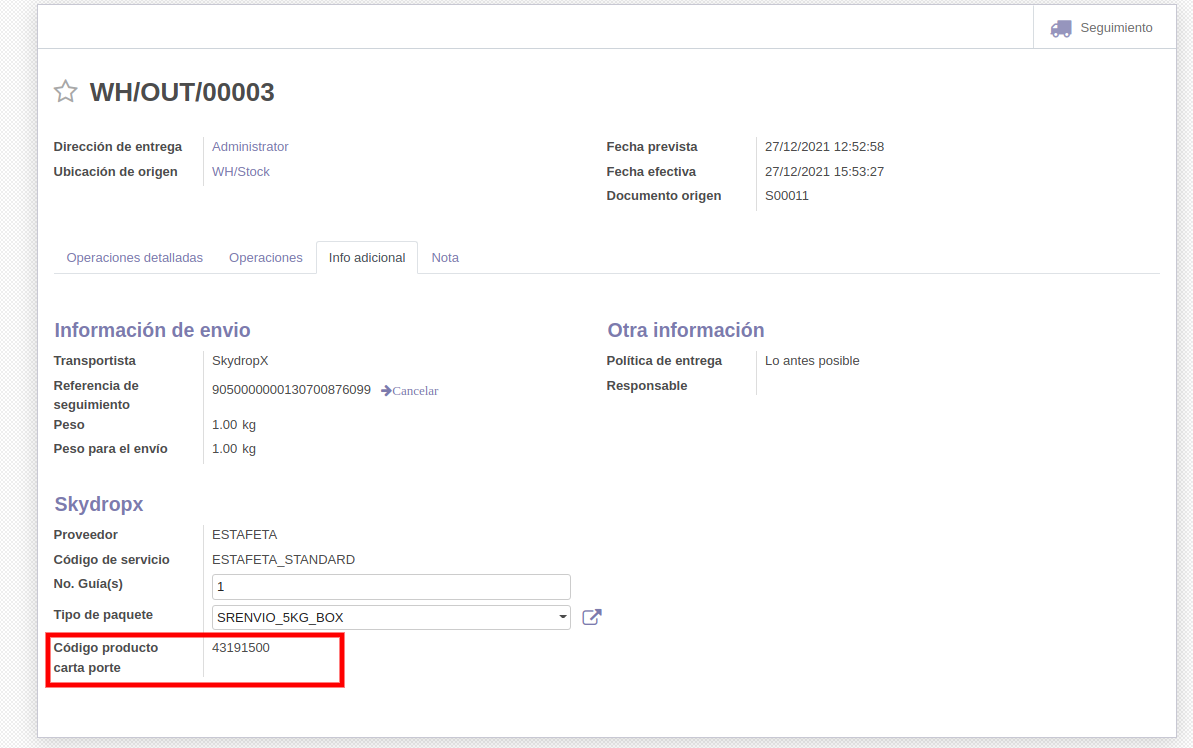Open Seguimiento with the truck icon
Screen dimensions: 1193x748
pos(1102,28)
